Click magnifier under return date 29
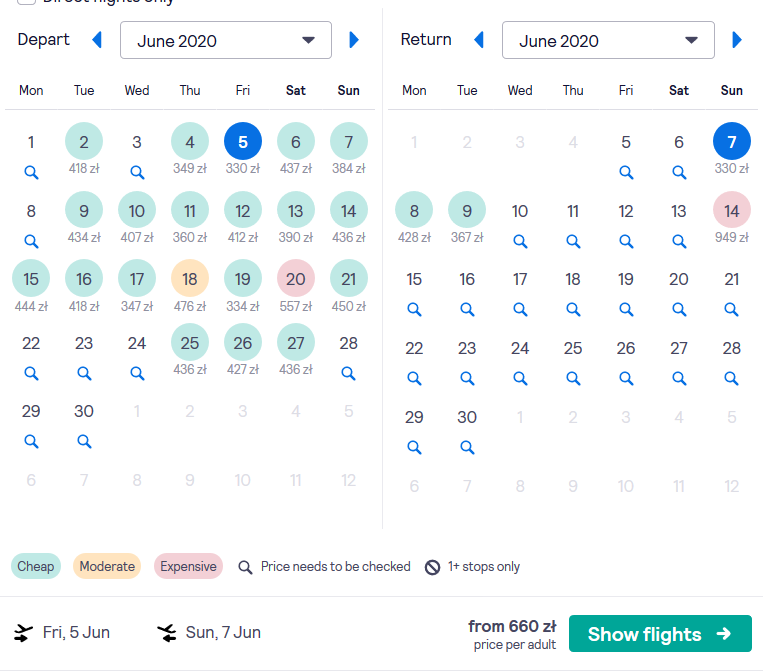This screenshot has width=763, height=672. 414,447
